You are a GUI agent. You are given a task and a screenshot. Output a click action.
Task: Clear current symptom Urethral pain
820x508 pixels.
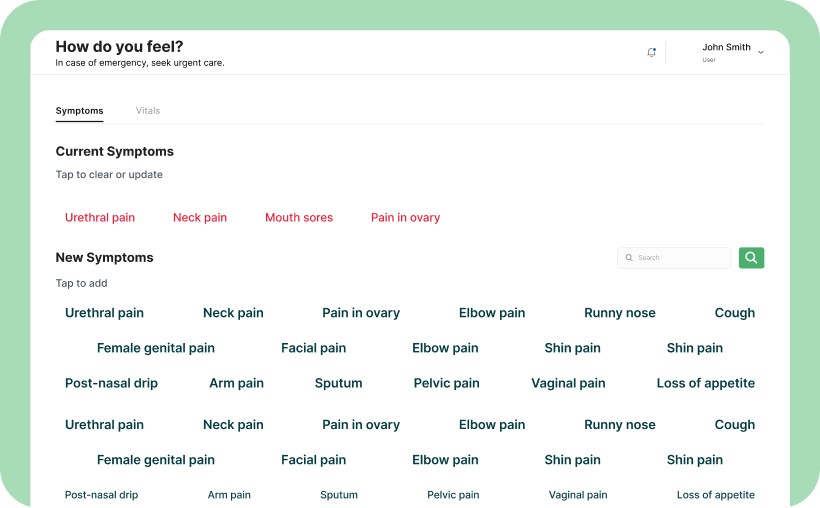click(x=100, y=218)
